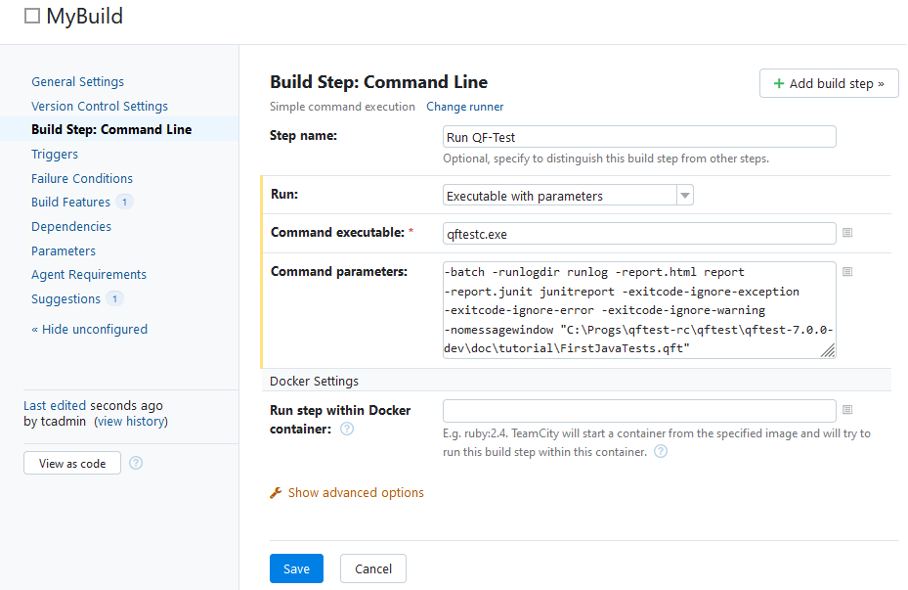The height and width of the screenshot is (590, 908).
Task: Click the MyBuild square icon in header
Action: coord(32,16)
